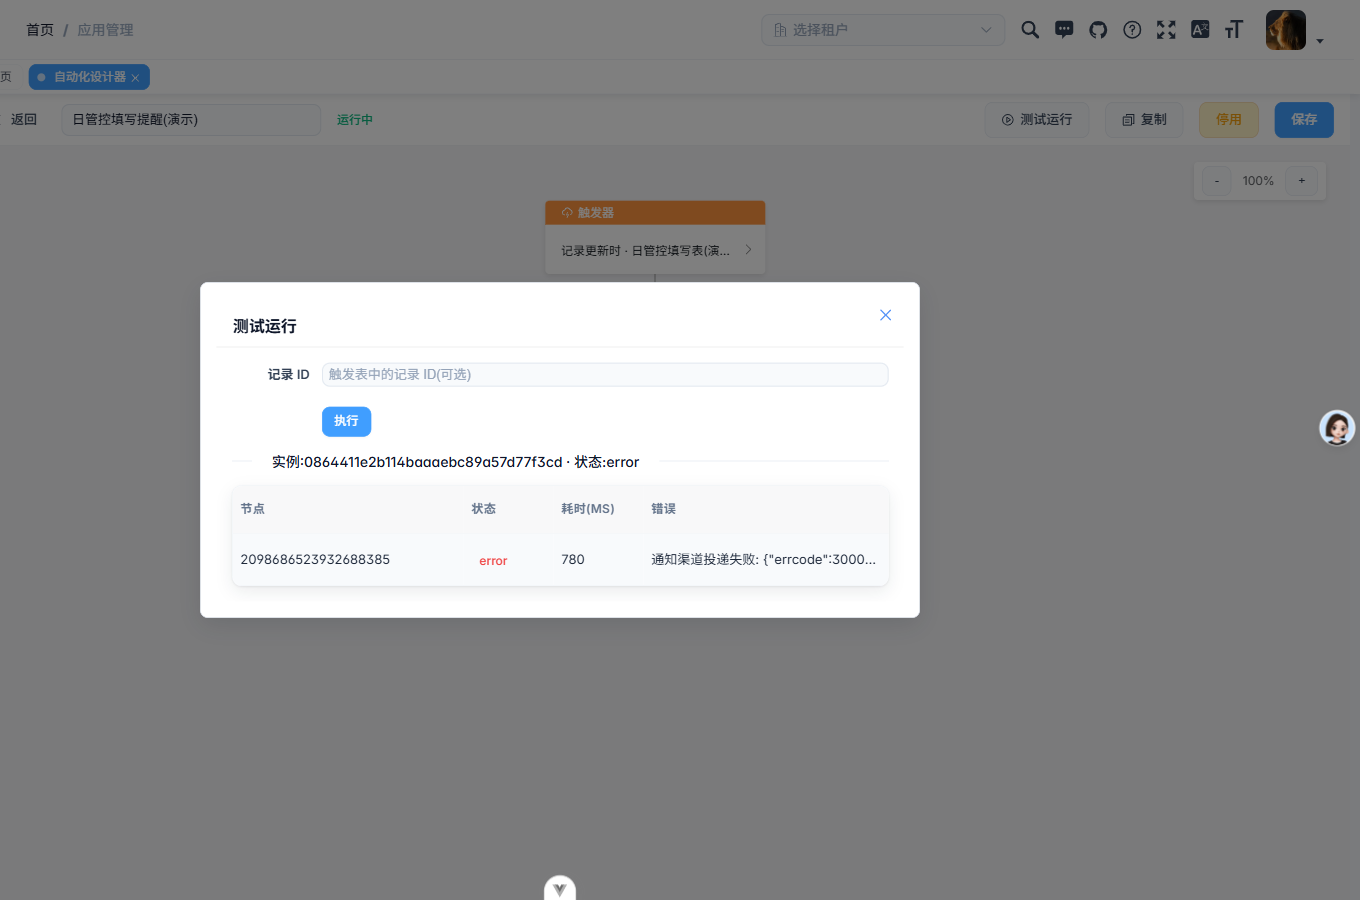Click the 执行 button
Image resolution: width=1360 pixels, height=900 pixels.
[x=346, y=421]
